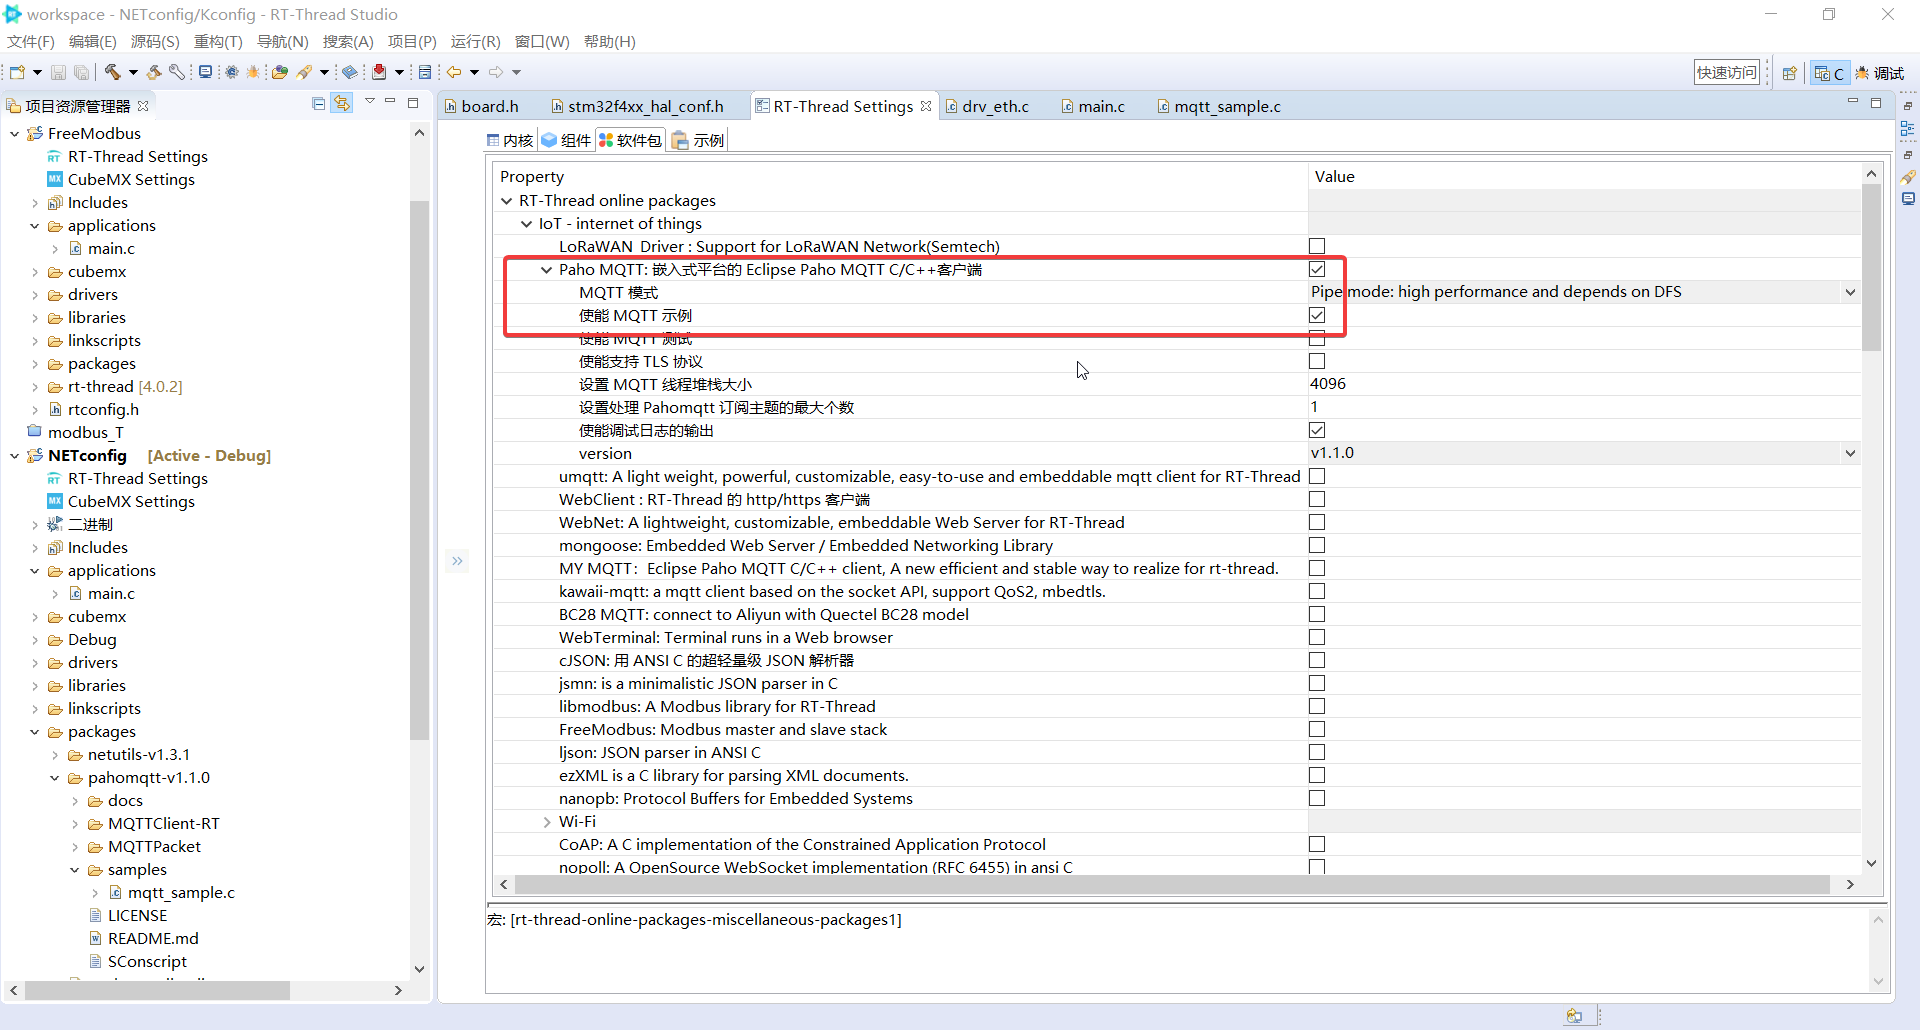Click the Save All icon
This screenshot has height=1030, width=1920.
coord(82,72)
